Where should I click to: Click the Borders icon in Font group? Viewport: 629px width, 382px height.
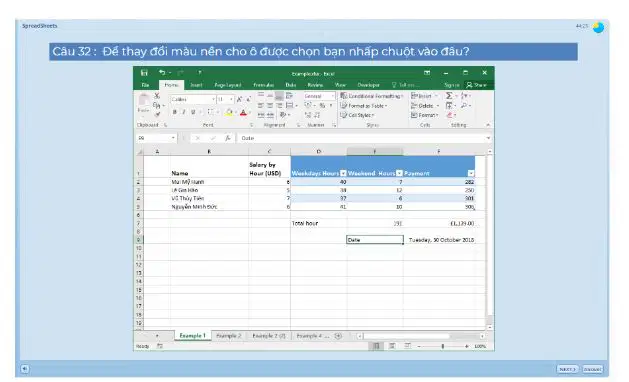click(210, 112)
